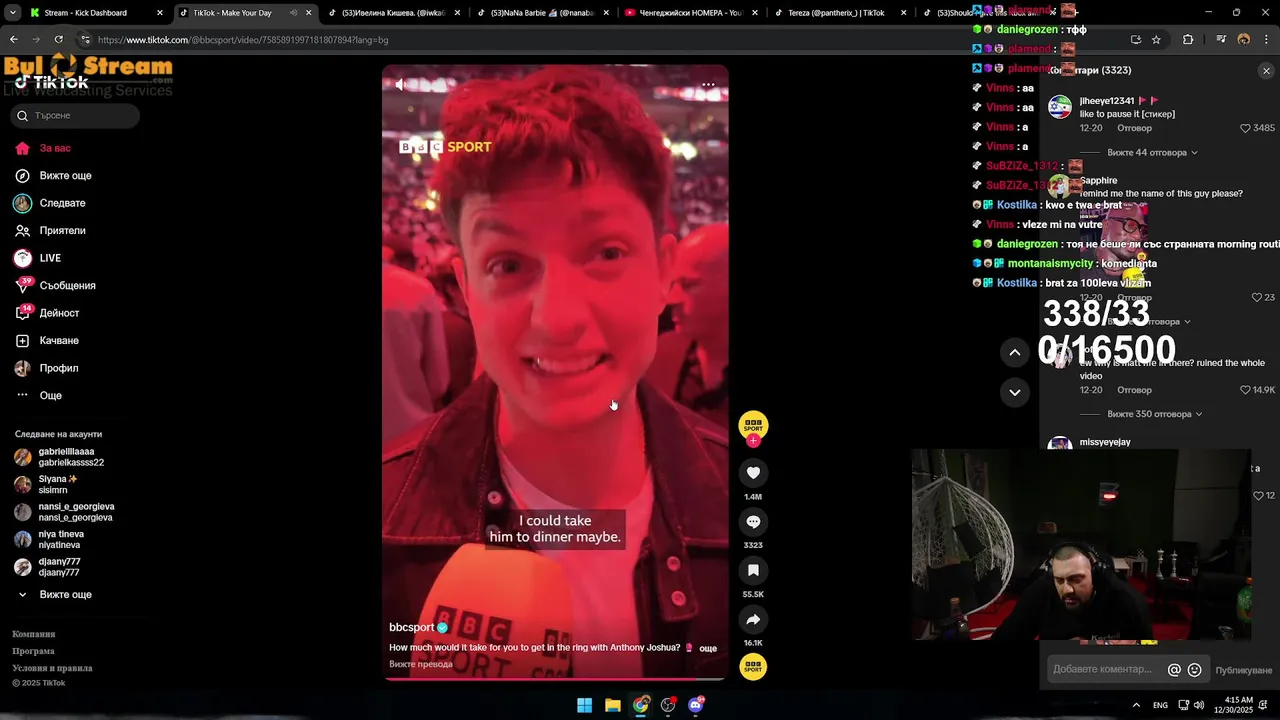The width and height of the screenshot is (1280, 720).
Task: Open Company (Компания) footer link
Action: point(34,634)
